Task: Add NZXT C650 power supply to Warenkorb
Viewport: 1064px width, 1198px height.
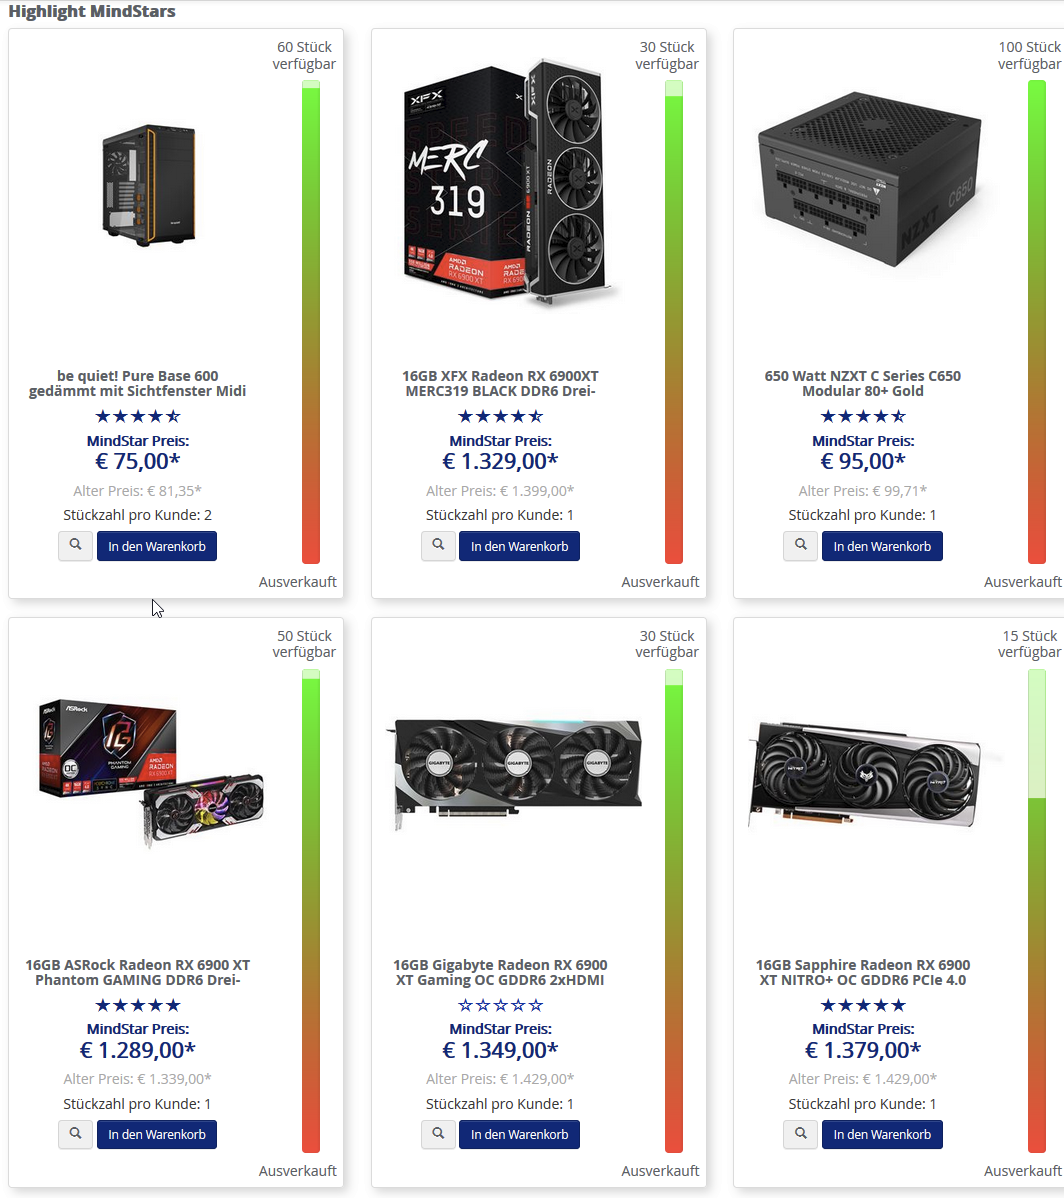Action: (x=882, y=546)
